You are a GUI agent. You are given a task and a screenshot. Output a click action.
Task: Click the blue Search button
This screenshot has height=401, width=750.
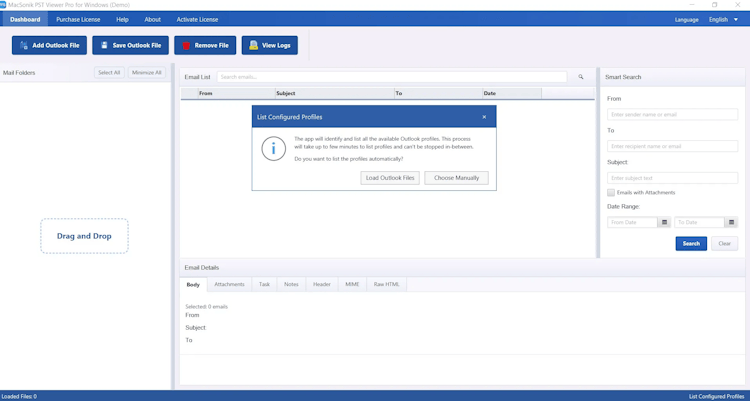click(x=691, y=244)
